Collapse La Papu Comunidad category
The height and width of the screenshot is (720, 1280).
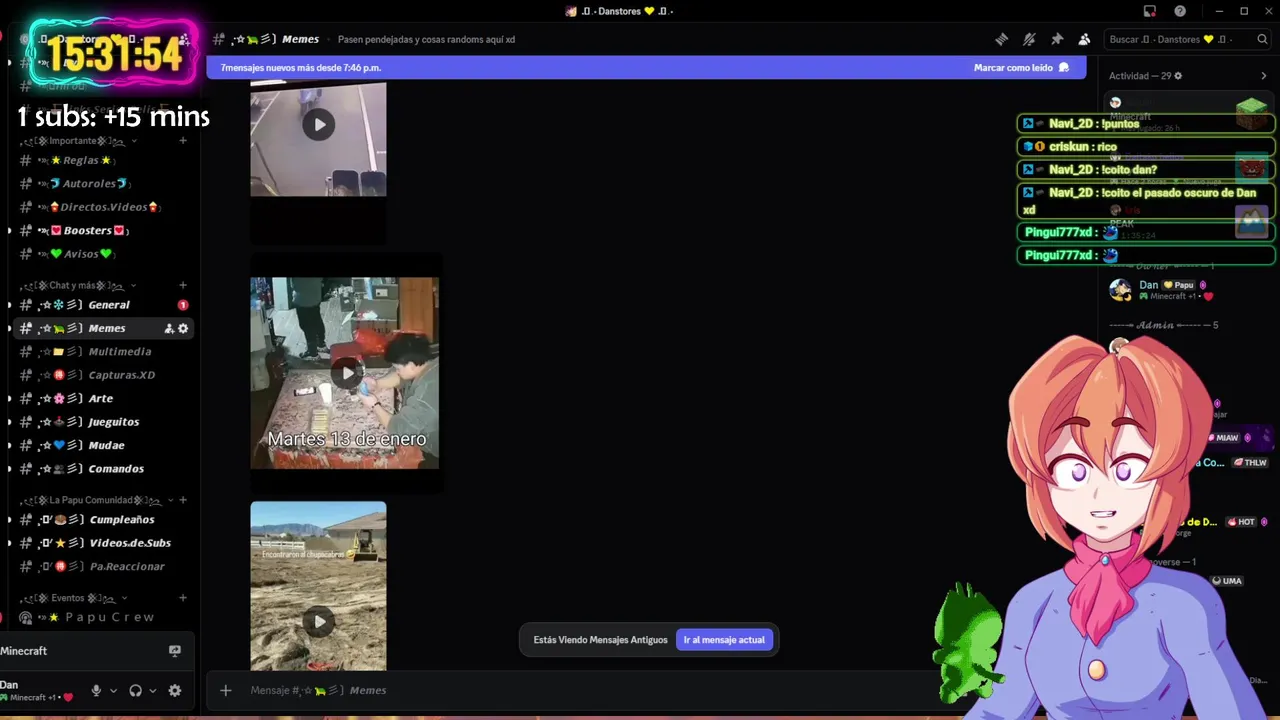tap(171, 500)
